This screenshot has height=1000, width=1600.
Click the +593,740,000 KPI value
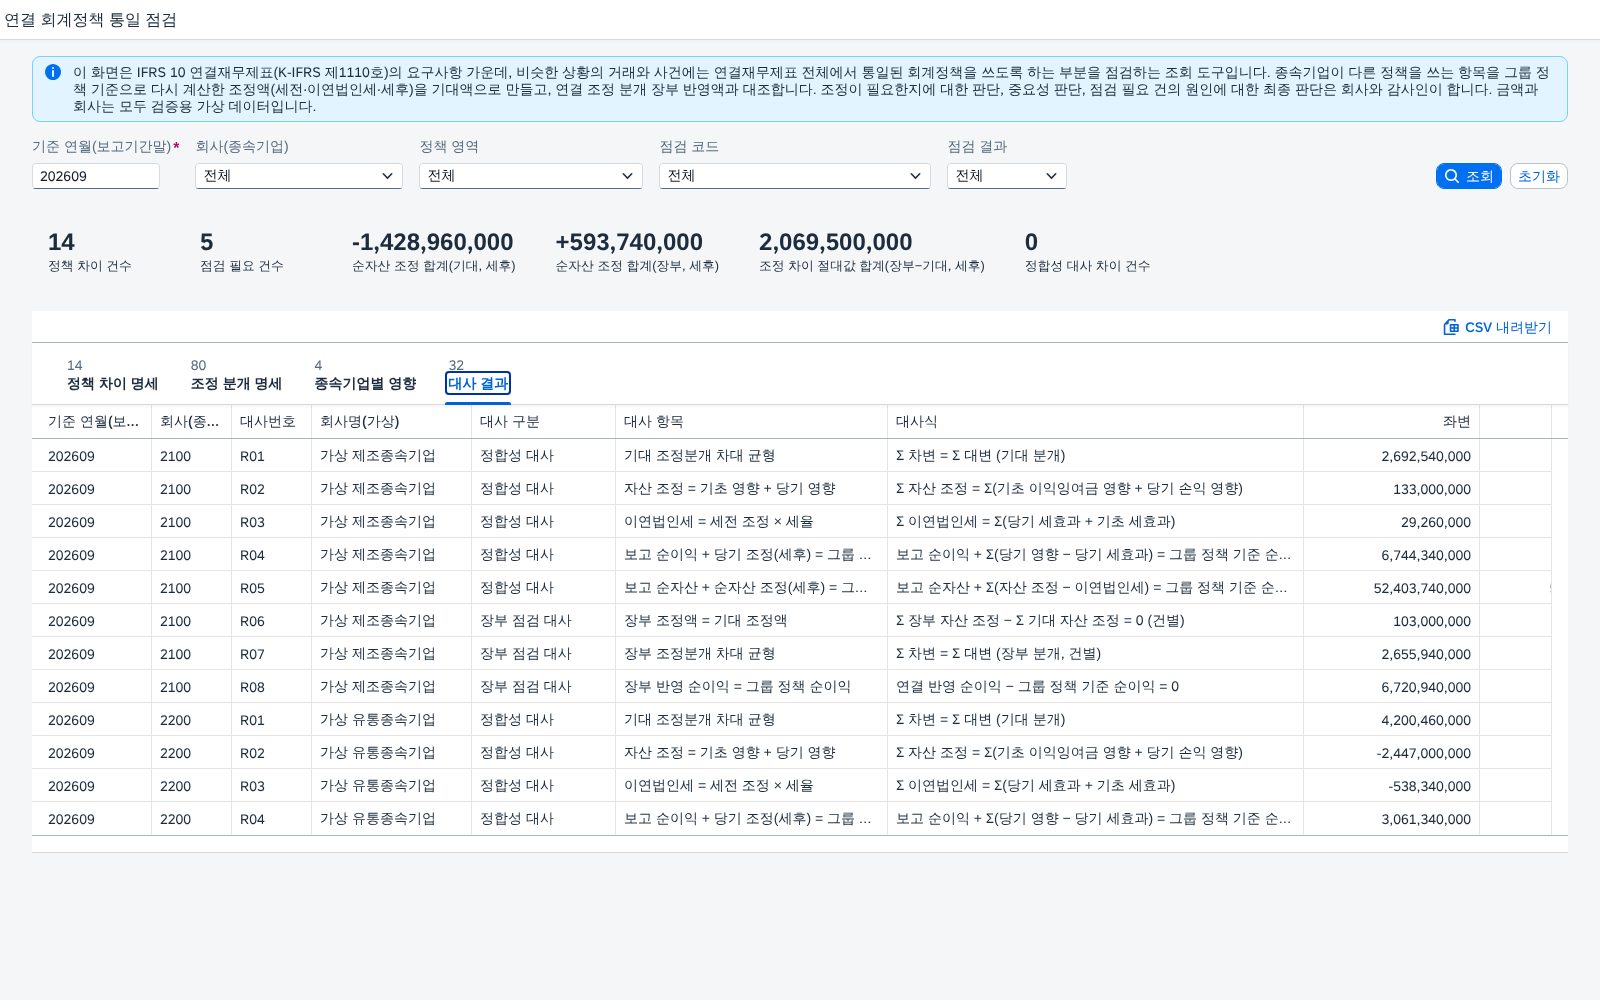click(629, 242)
